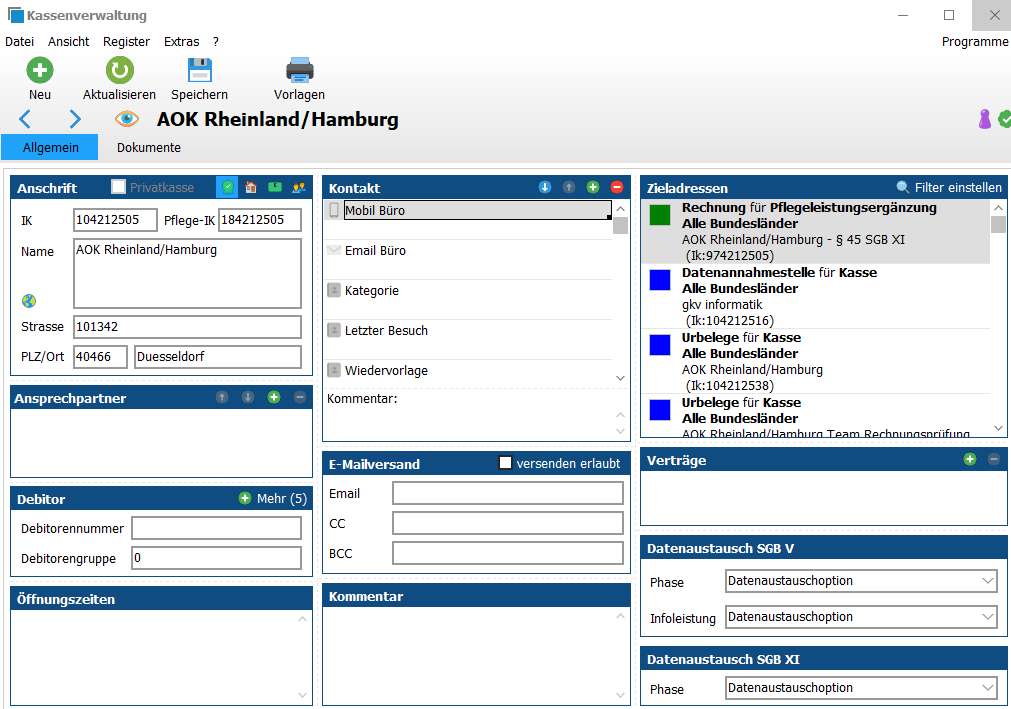Go to previous record with left arrow
The width and height of the screenshot is (1011, 709).
25,119
